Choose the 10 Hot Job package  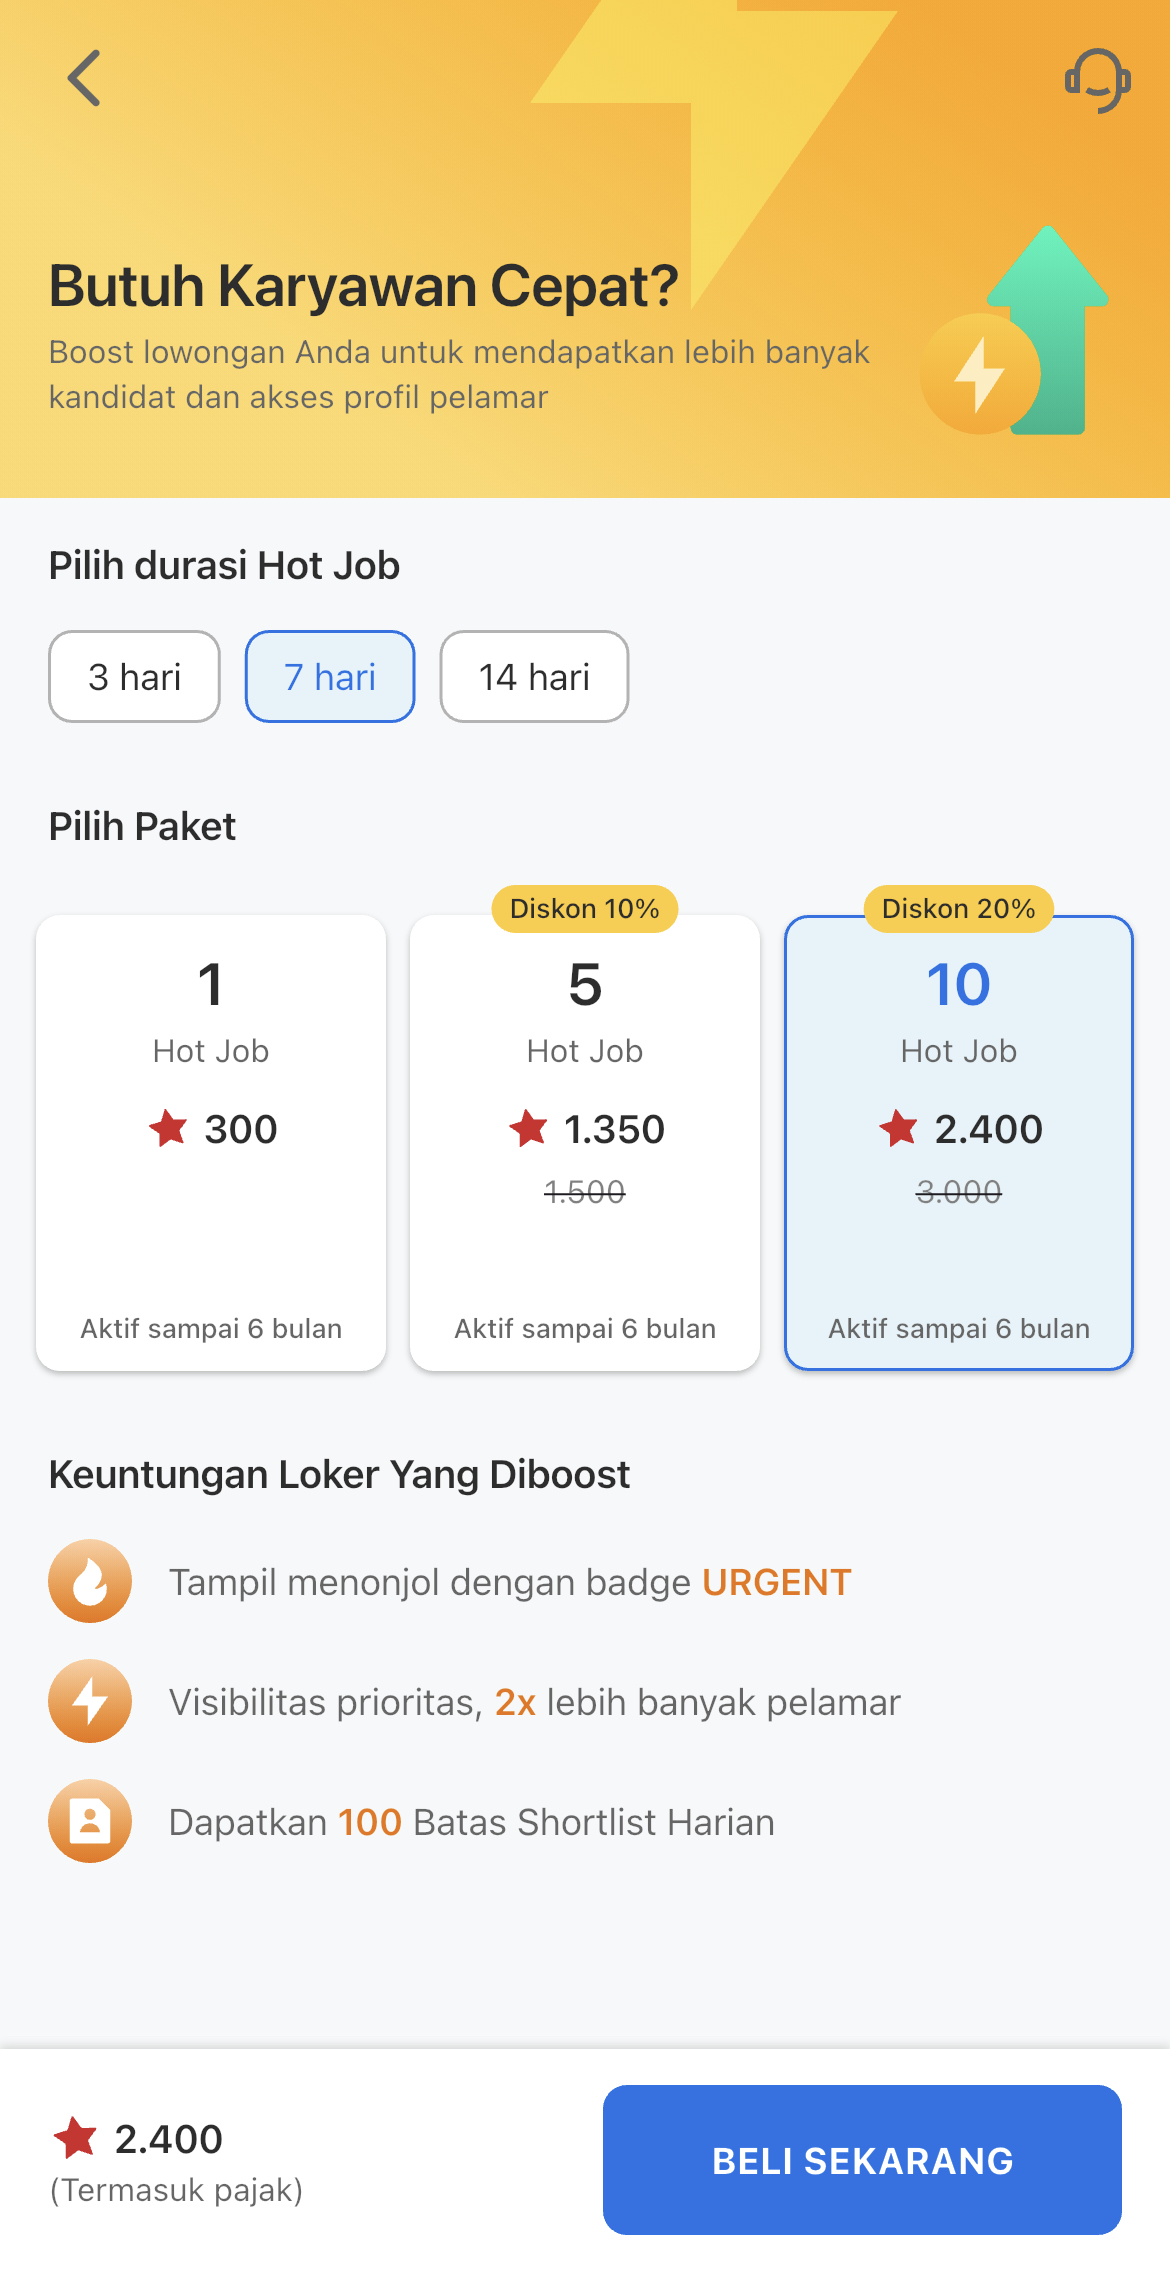pos(959,1142)
